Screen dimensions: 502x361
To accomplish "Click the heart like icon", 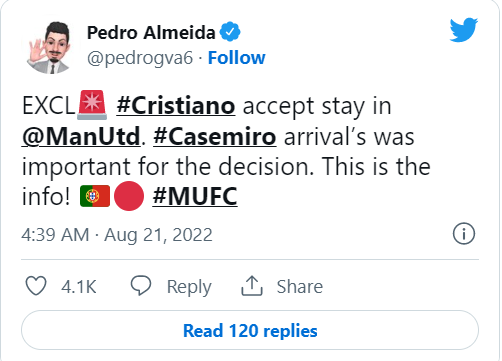I will tap(36, 286).
